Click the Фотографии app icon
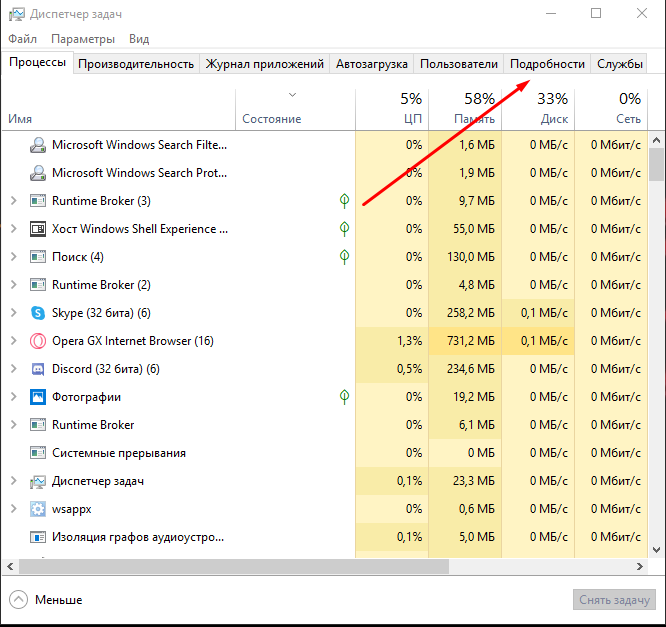 tap(38, 397)
